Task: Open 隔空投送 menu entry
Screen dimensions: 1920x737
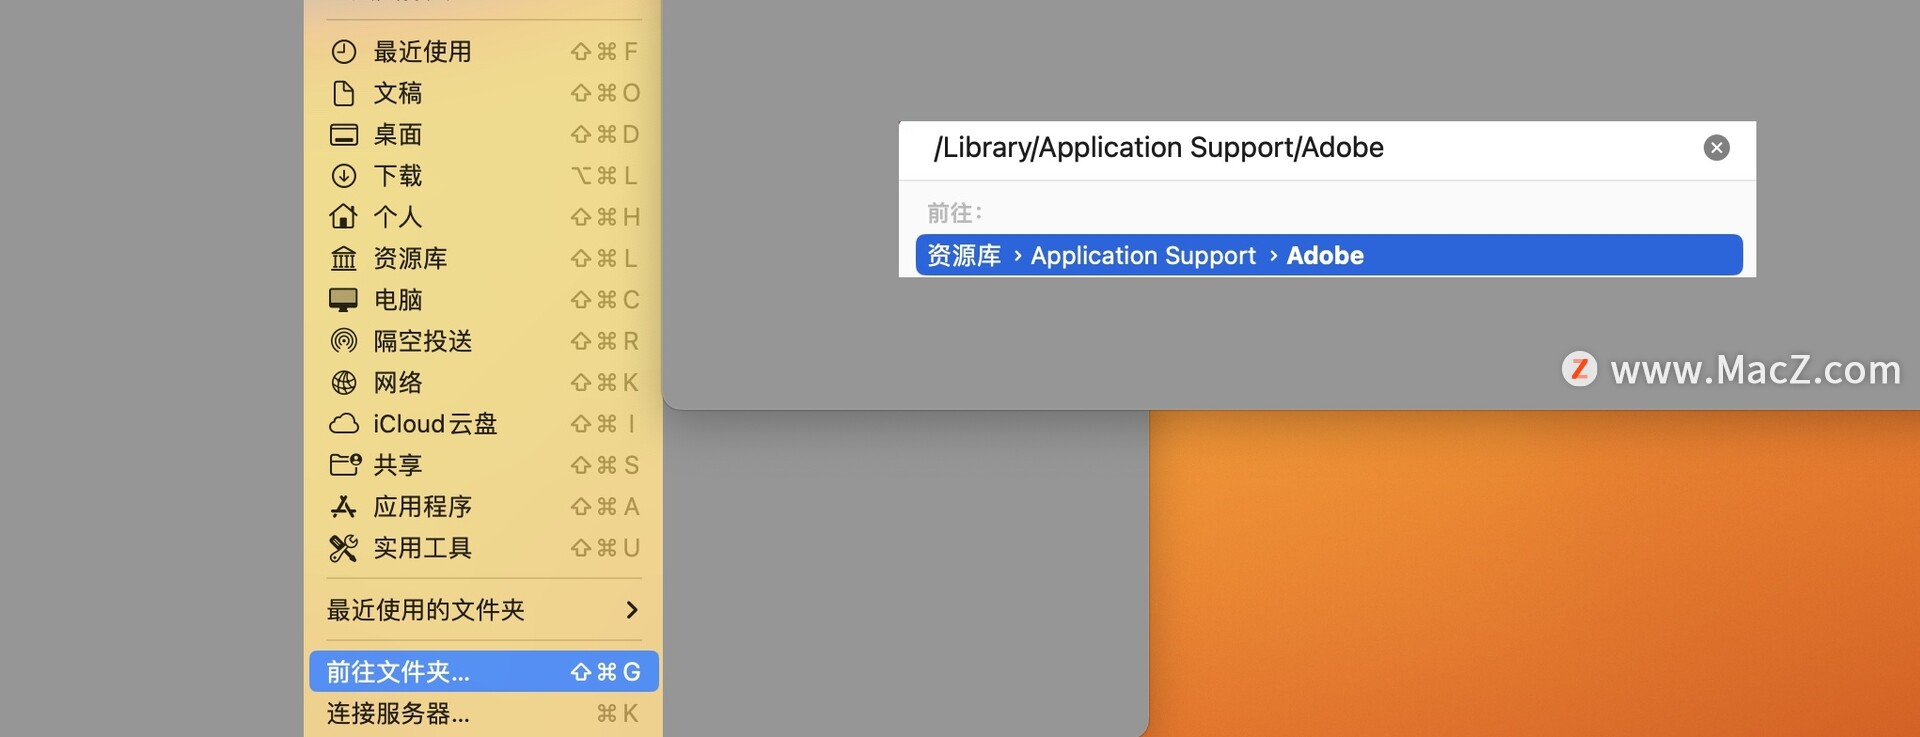Action: (x=484, y=341)
